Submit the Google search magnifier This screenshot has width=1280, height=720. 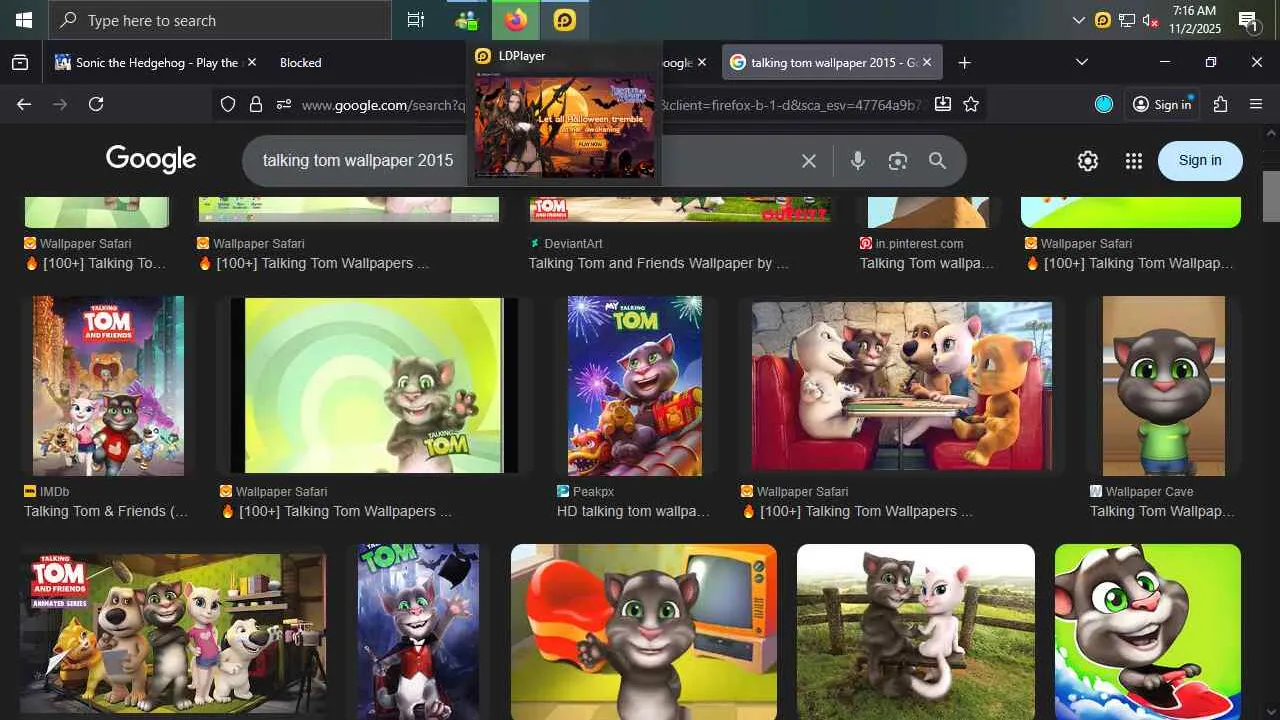(937, 160)
